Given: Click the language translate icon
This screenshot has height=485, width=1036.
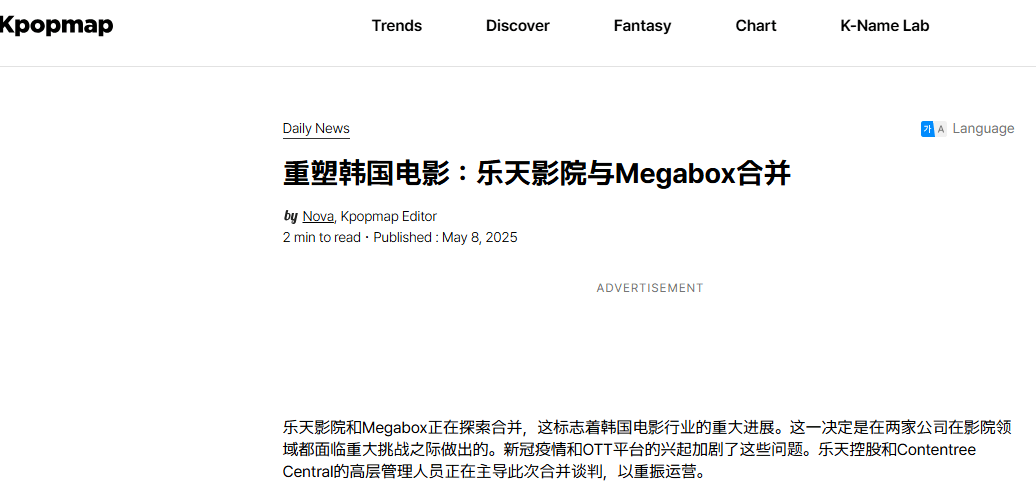Looking at the screenshot, I should 933,129.
